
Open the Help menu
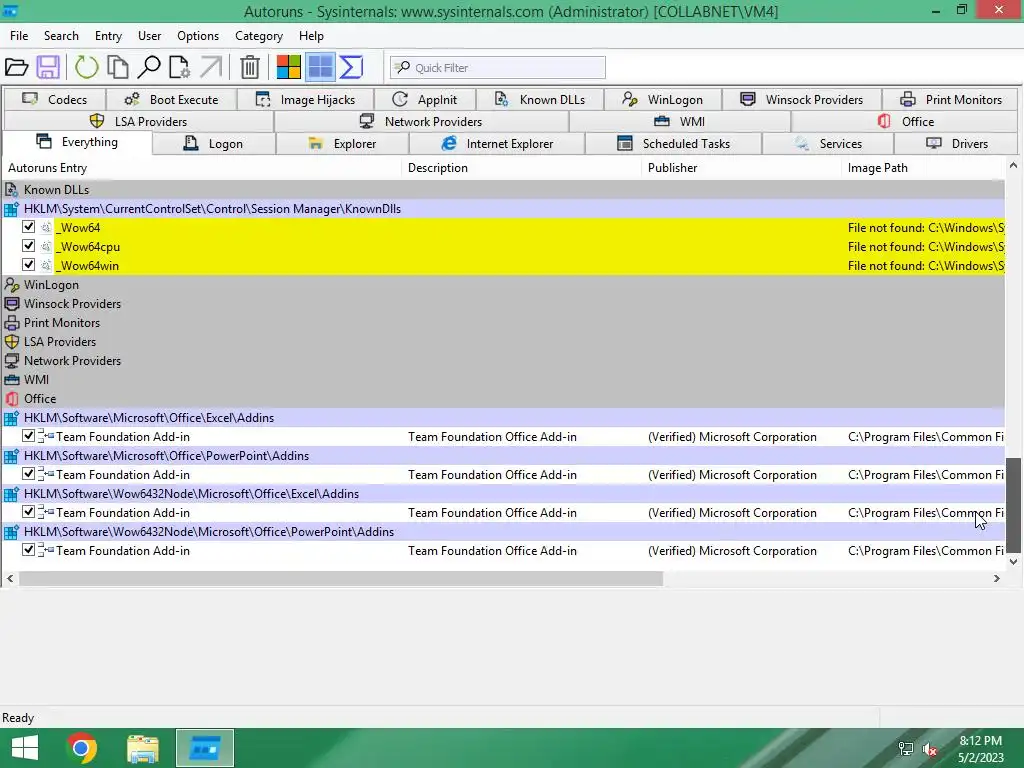(311, 36)
